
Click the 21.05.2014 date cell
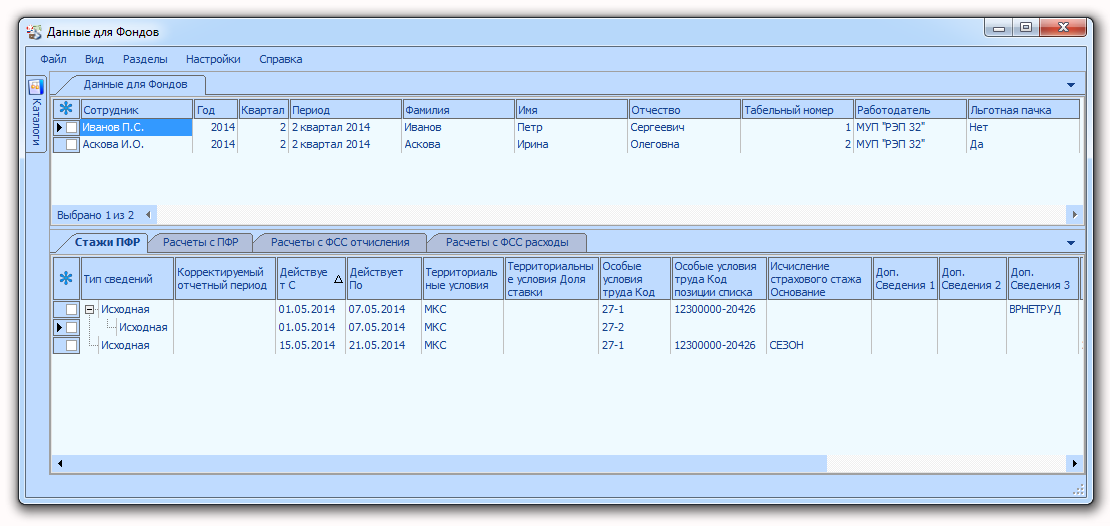pos(384,345)
